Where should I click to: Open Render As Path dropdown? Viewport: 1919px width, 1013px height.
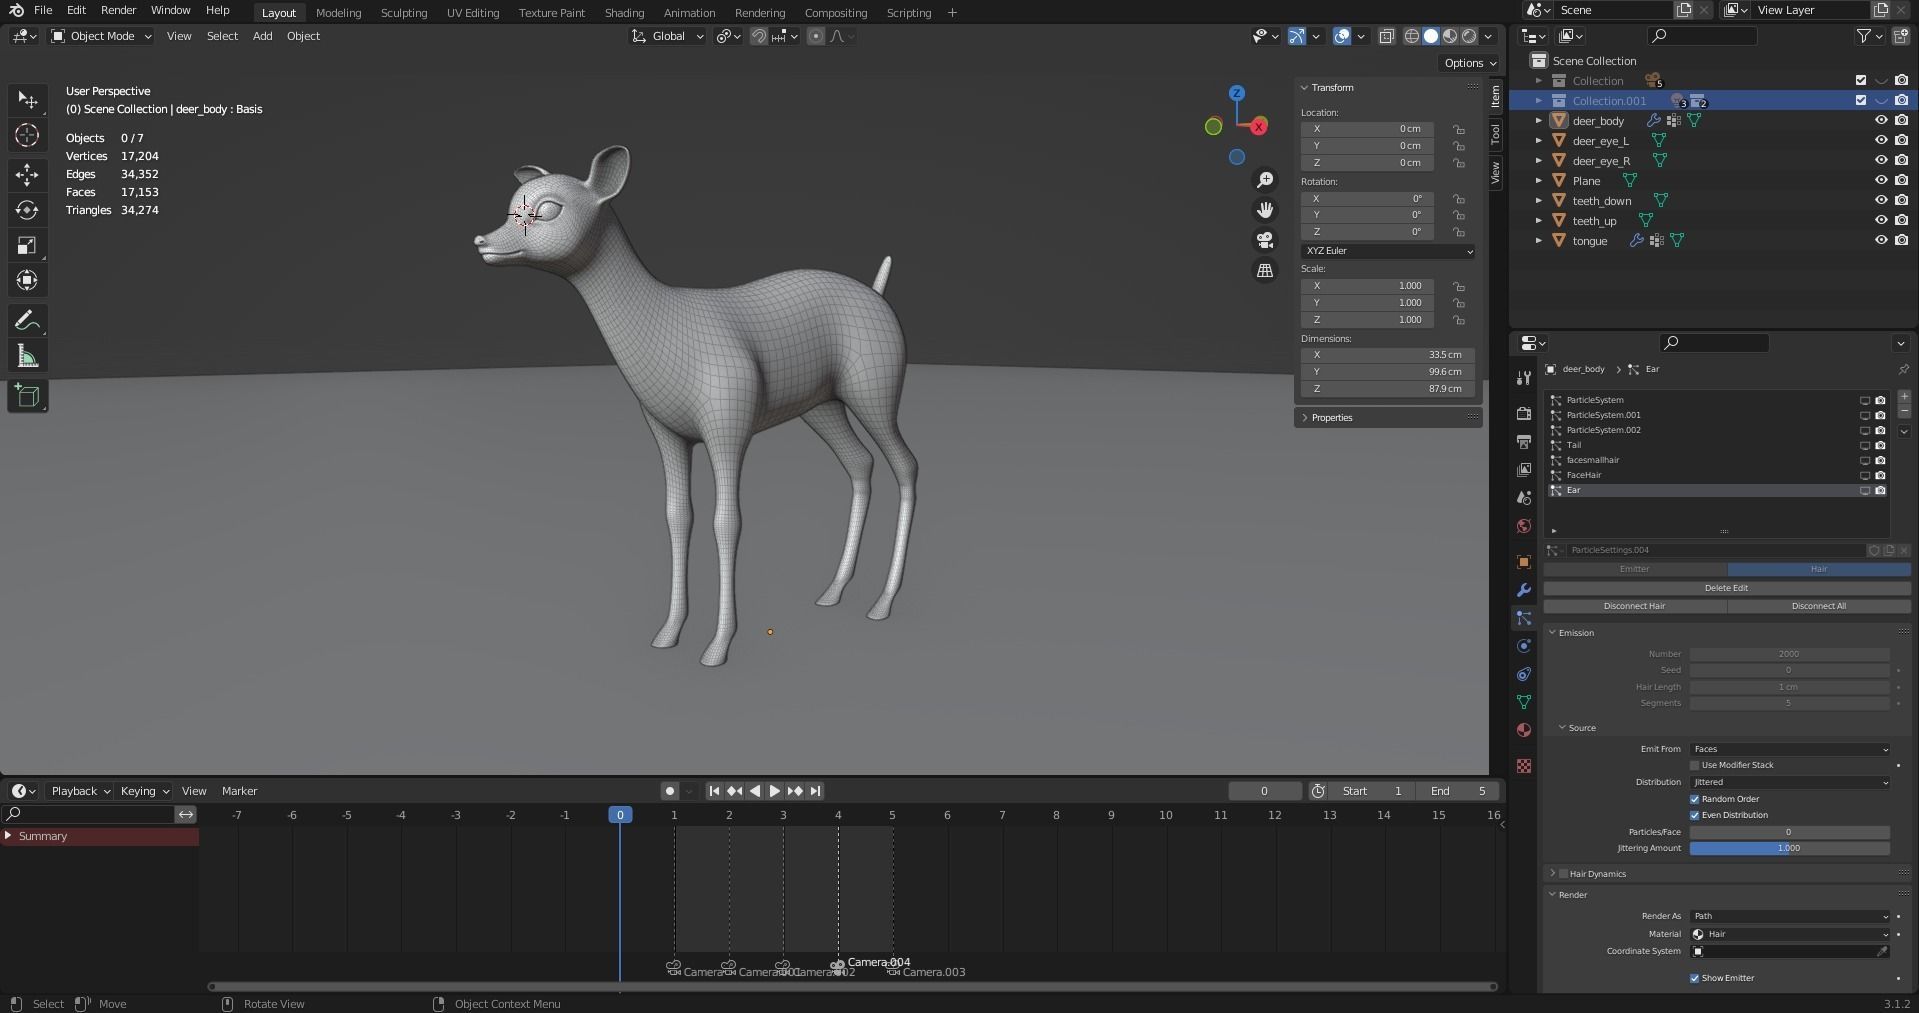pos(1790,916)
